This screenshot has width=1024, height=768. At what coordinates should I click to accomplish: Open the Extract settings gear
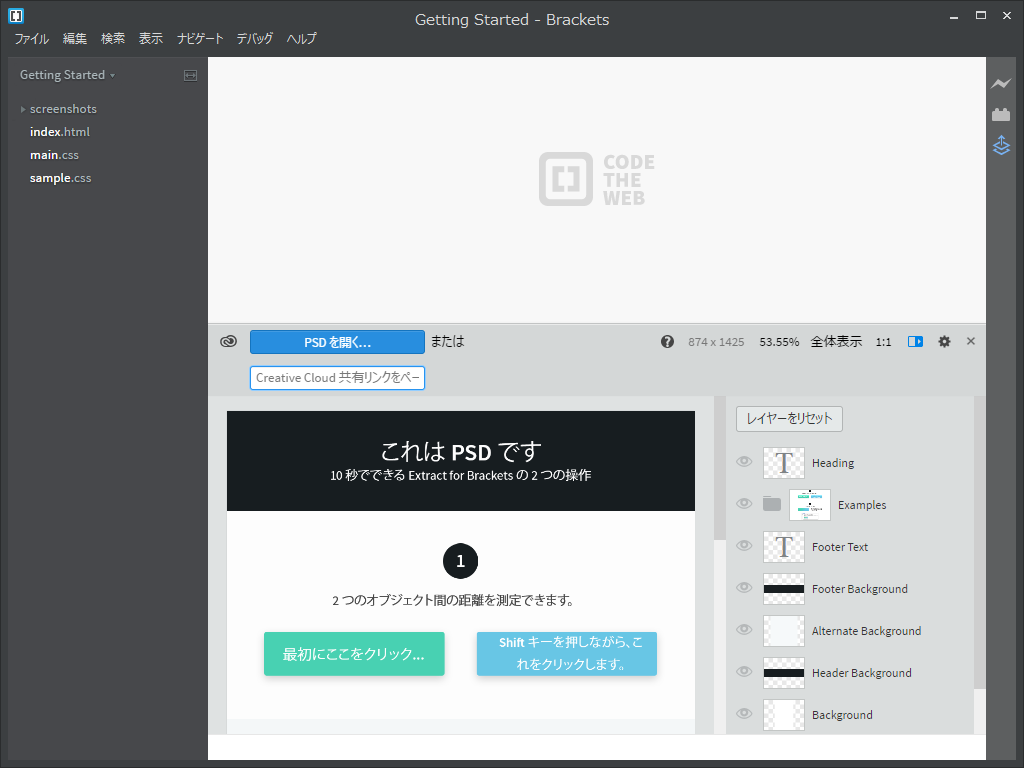click(944, 341)
